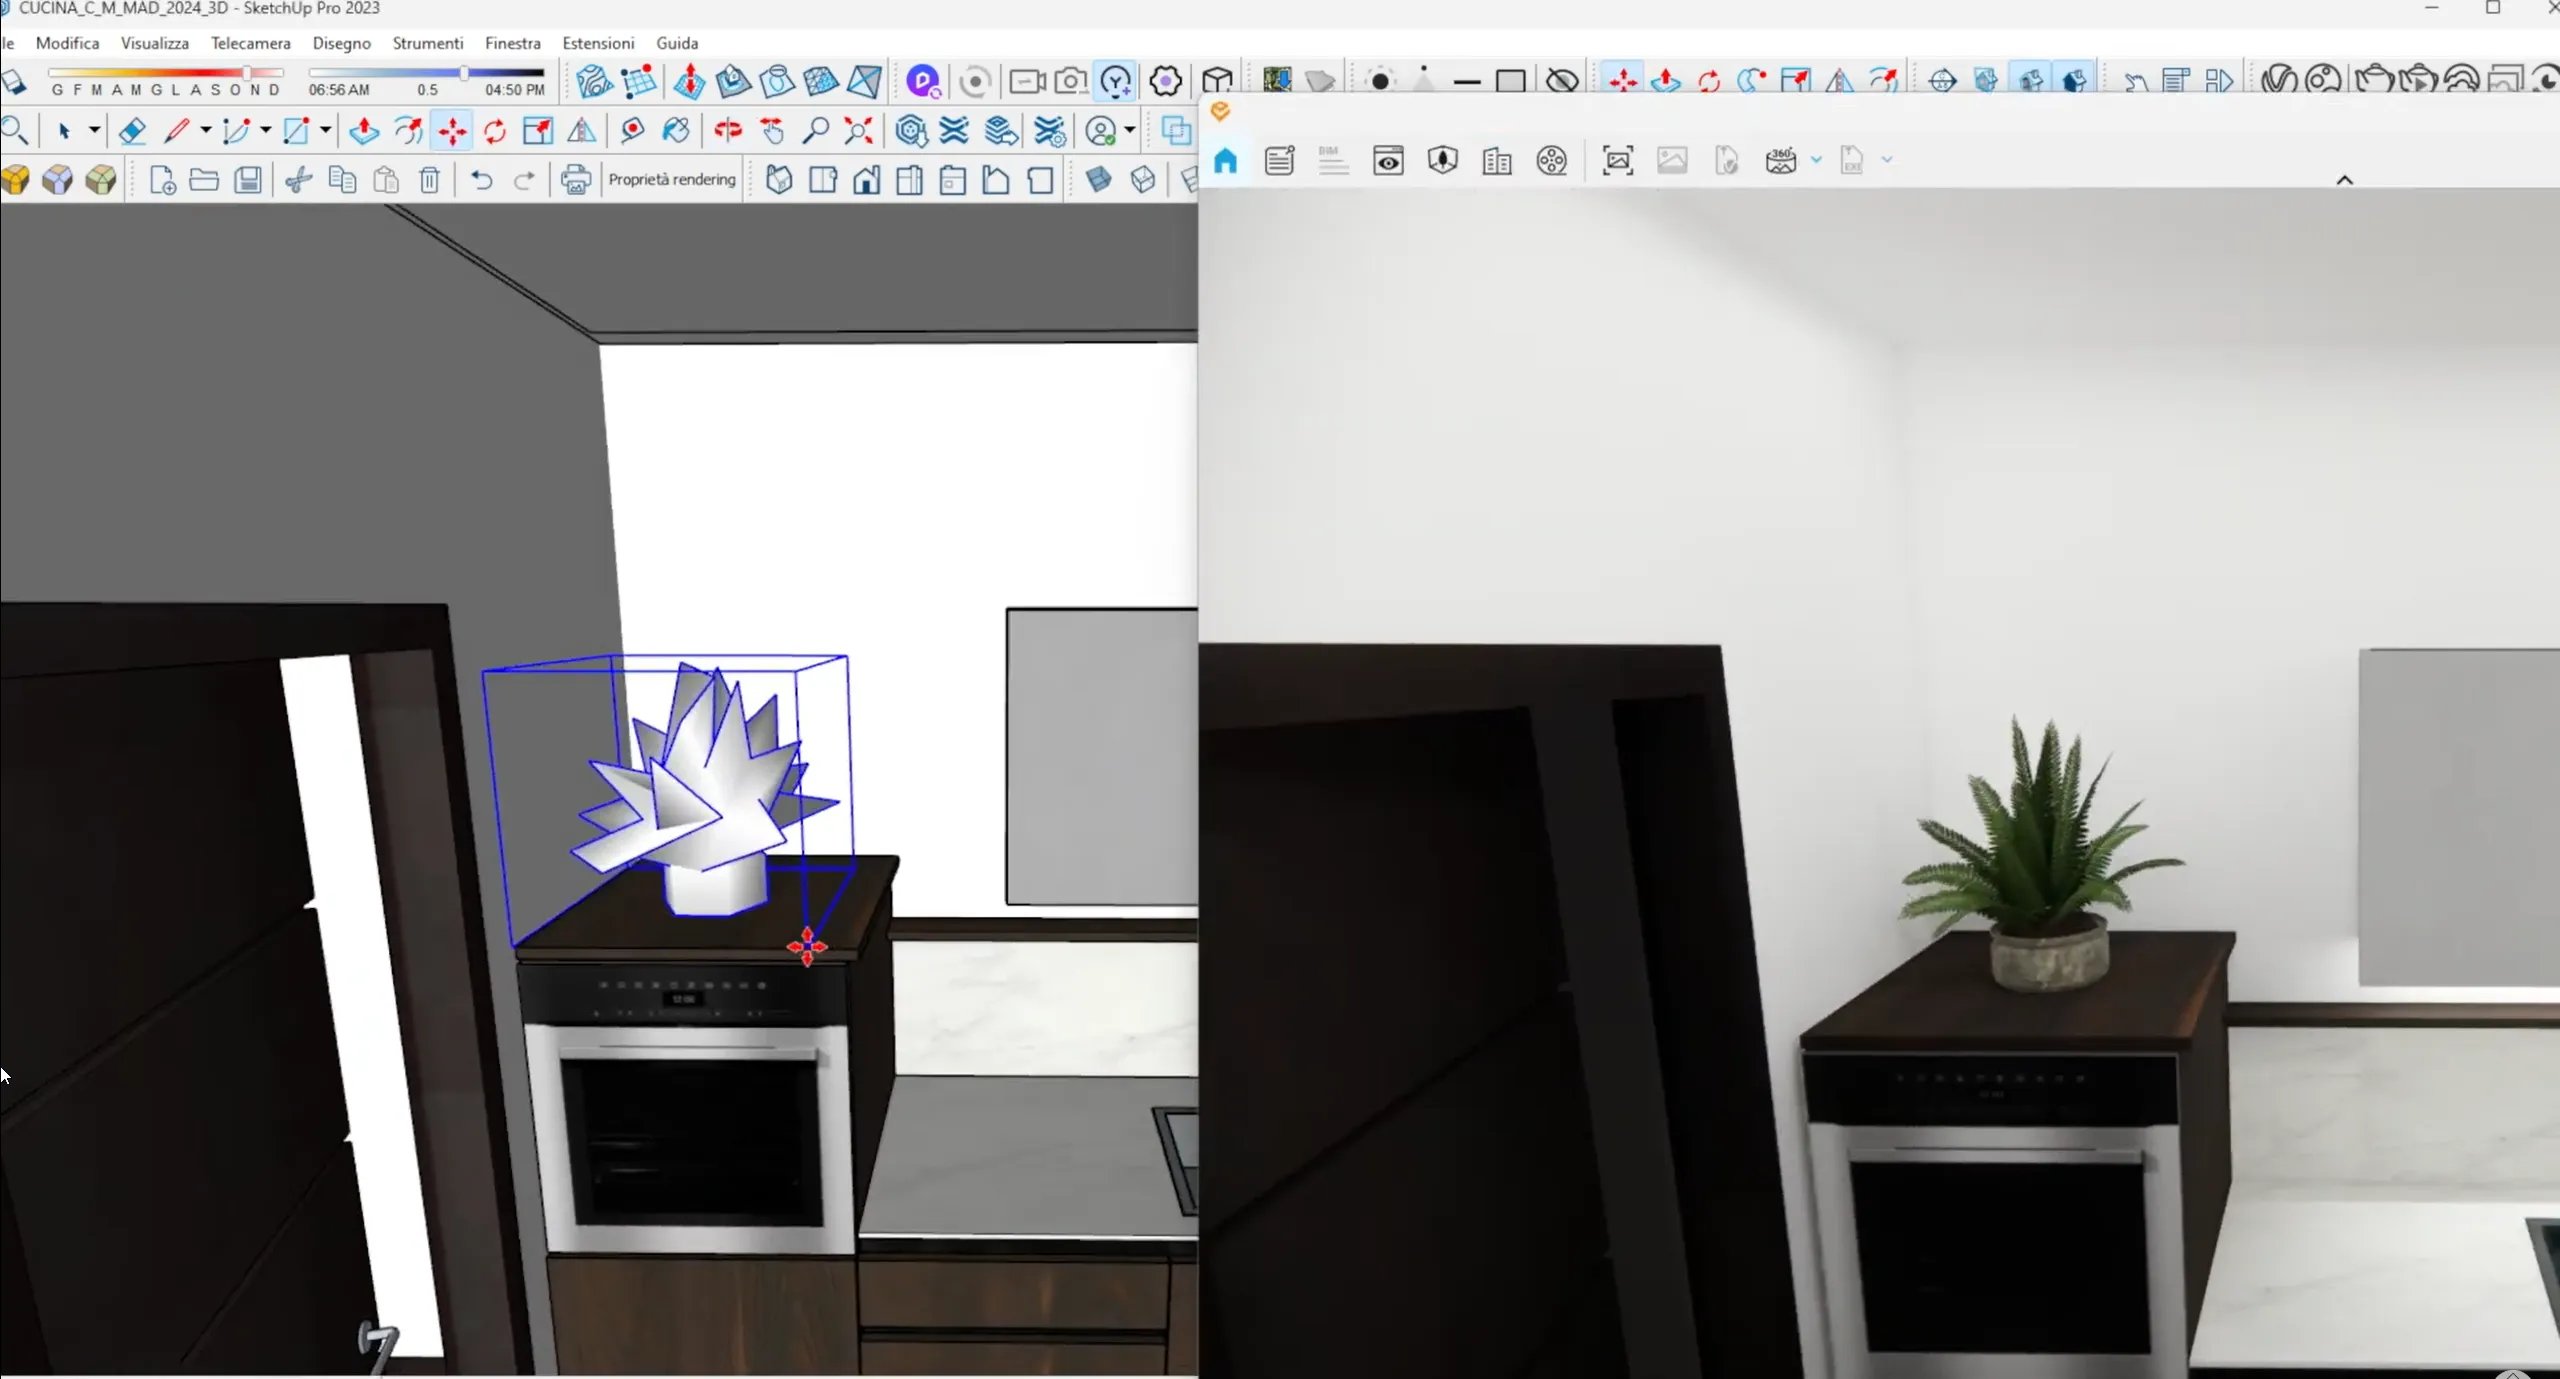The image size is (2560, 1379).
Task: Click the screenshot render capture icon
Action: click(1618, 161)
